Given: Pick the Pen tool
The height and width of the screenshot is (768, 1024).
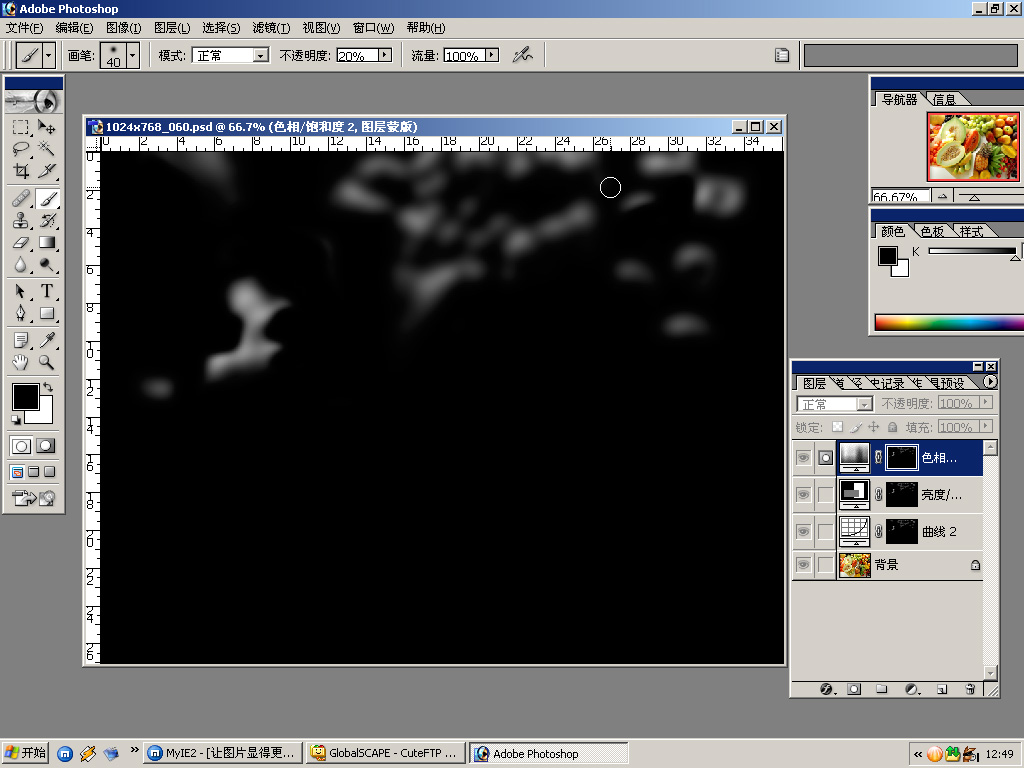Looking at the screenshot, I should pos(21,313).
